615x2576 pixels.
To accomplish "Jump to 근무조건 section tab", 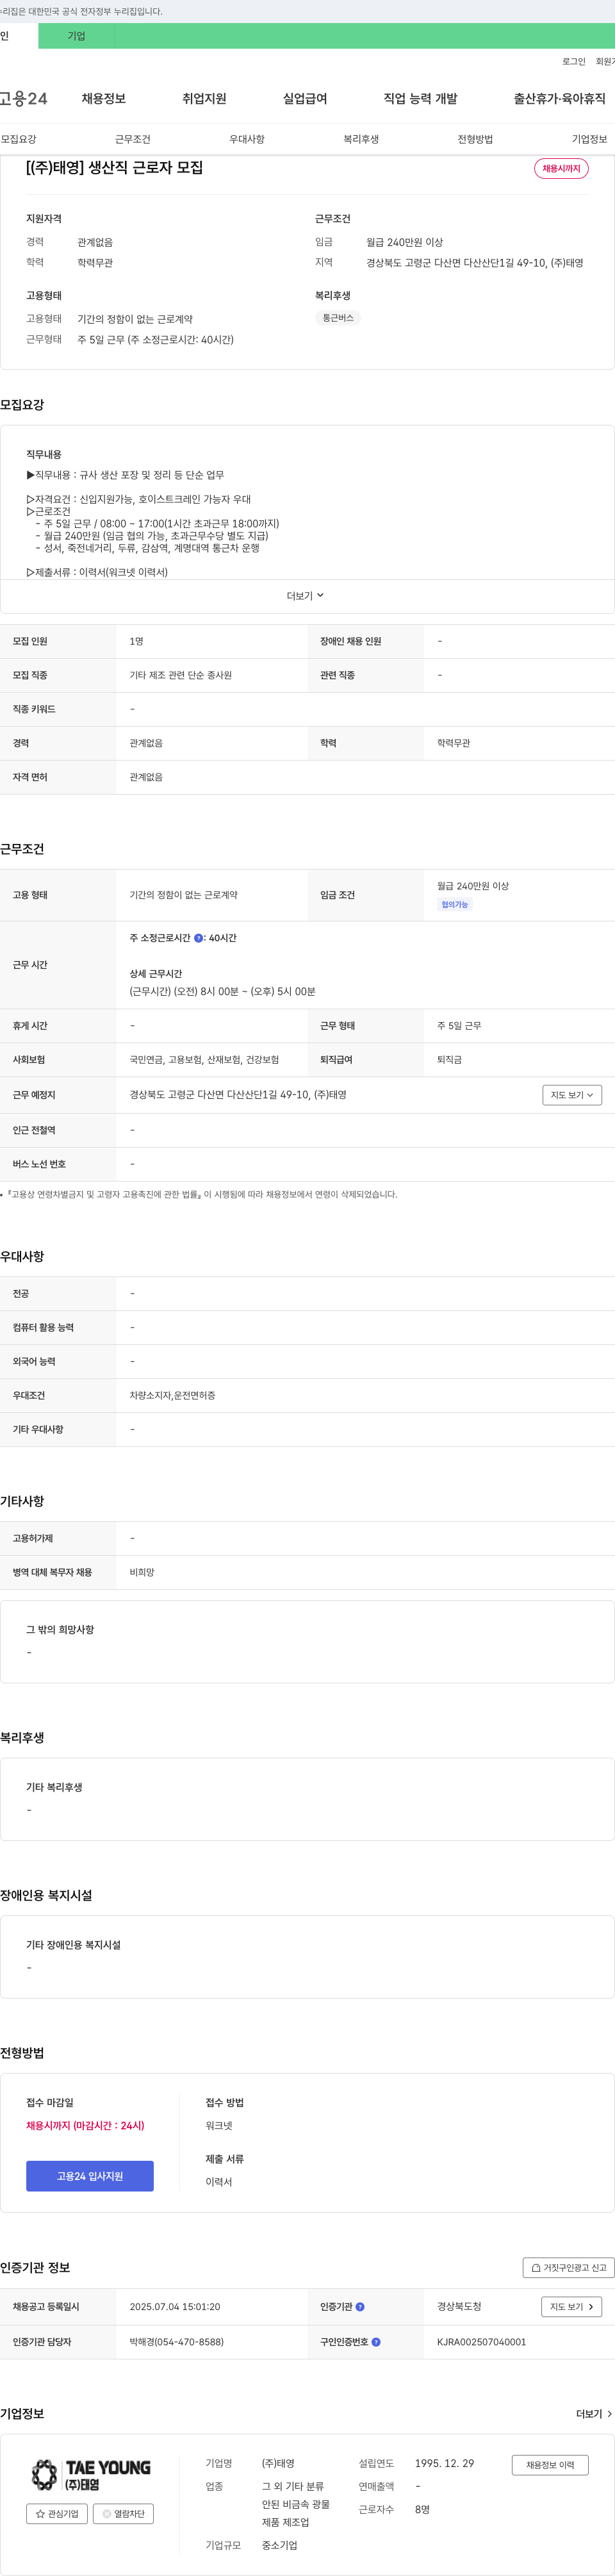I will point(132,139).
